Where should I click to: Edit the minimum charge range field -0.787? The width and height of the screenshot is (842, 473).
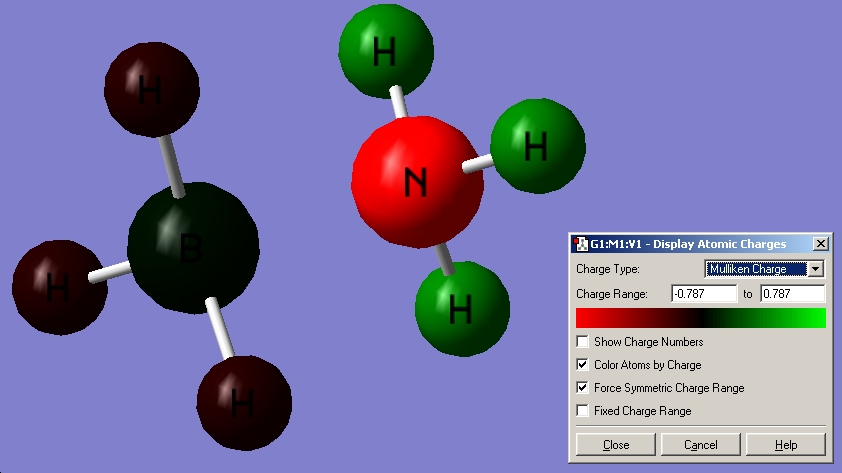pyautogui.click(x=704, y=294)
